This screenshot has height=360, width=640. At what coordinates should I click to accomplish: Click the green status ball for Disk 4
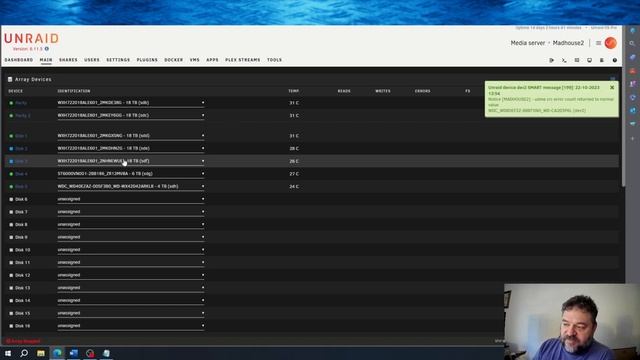click(x=11, y=174)
